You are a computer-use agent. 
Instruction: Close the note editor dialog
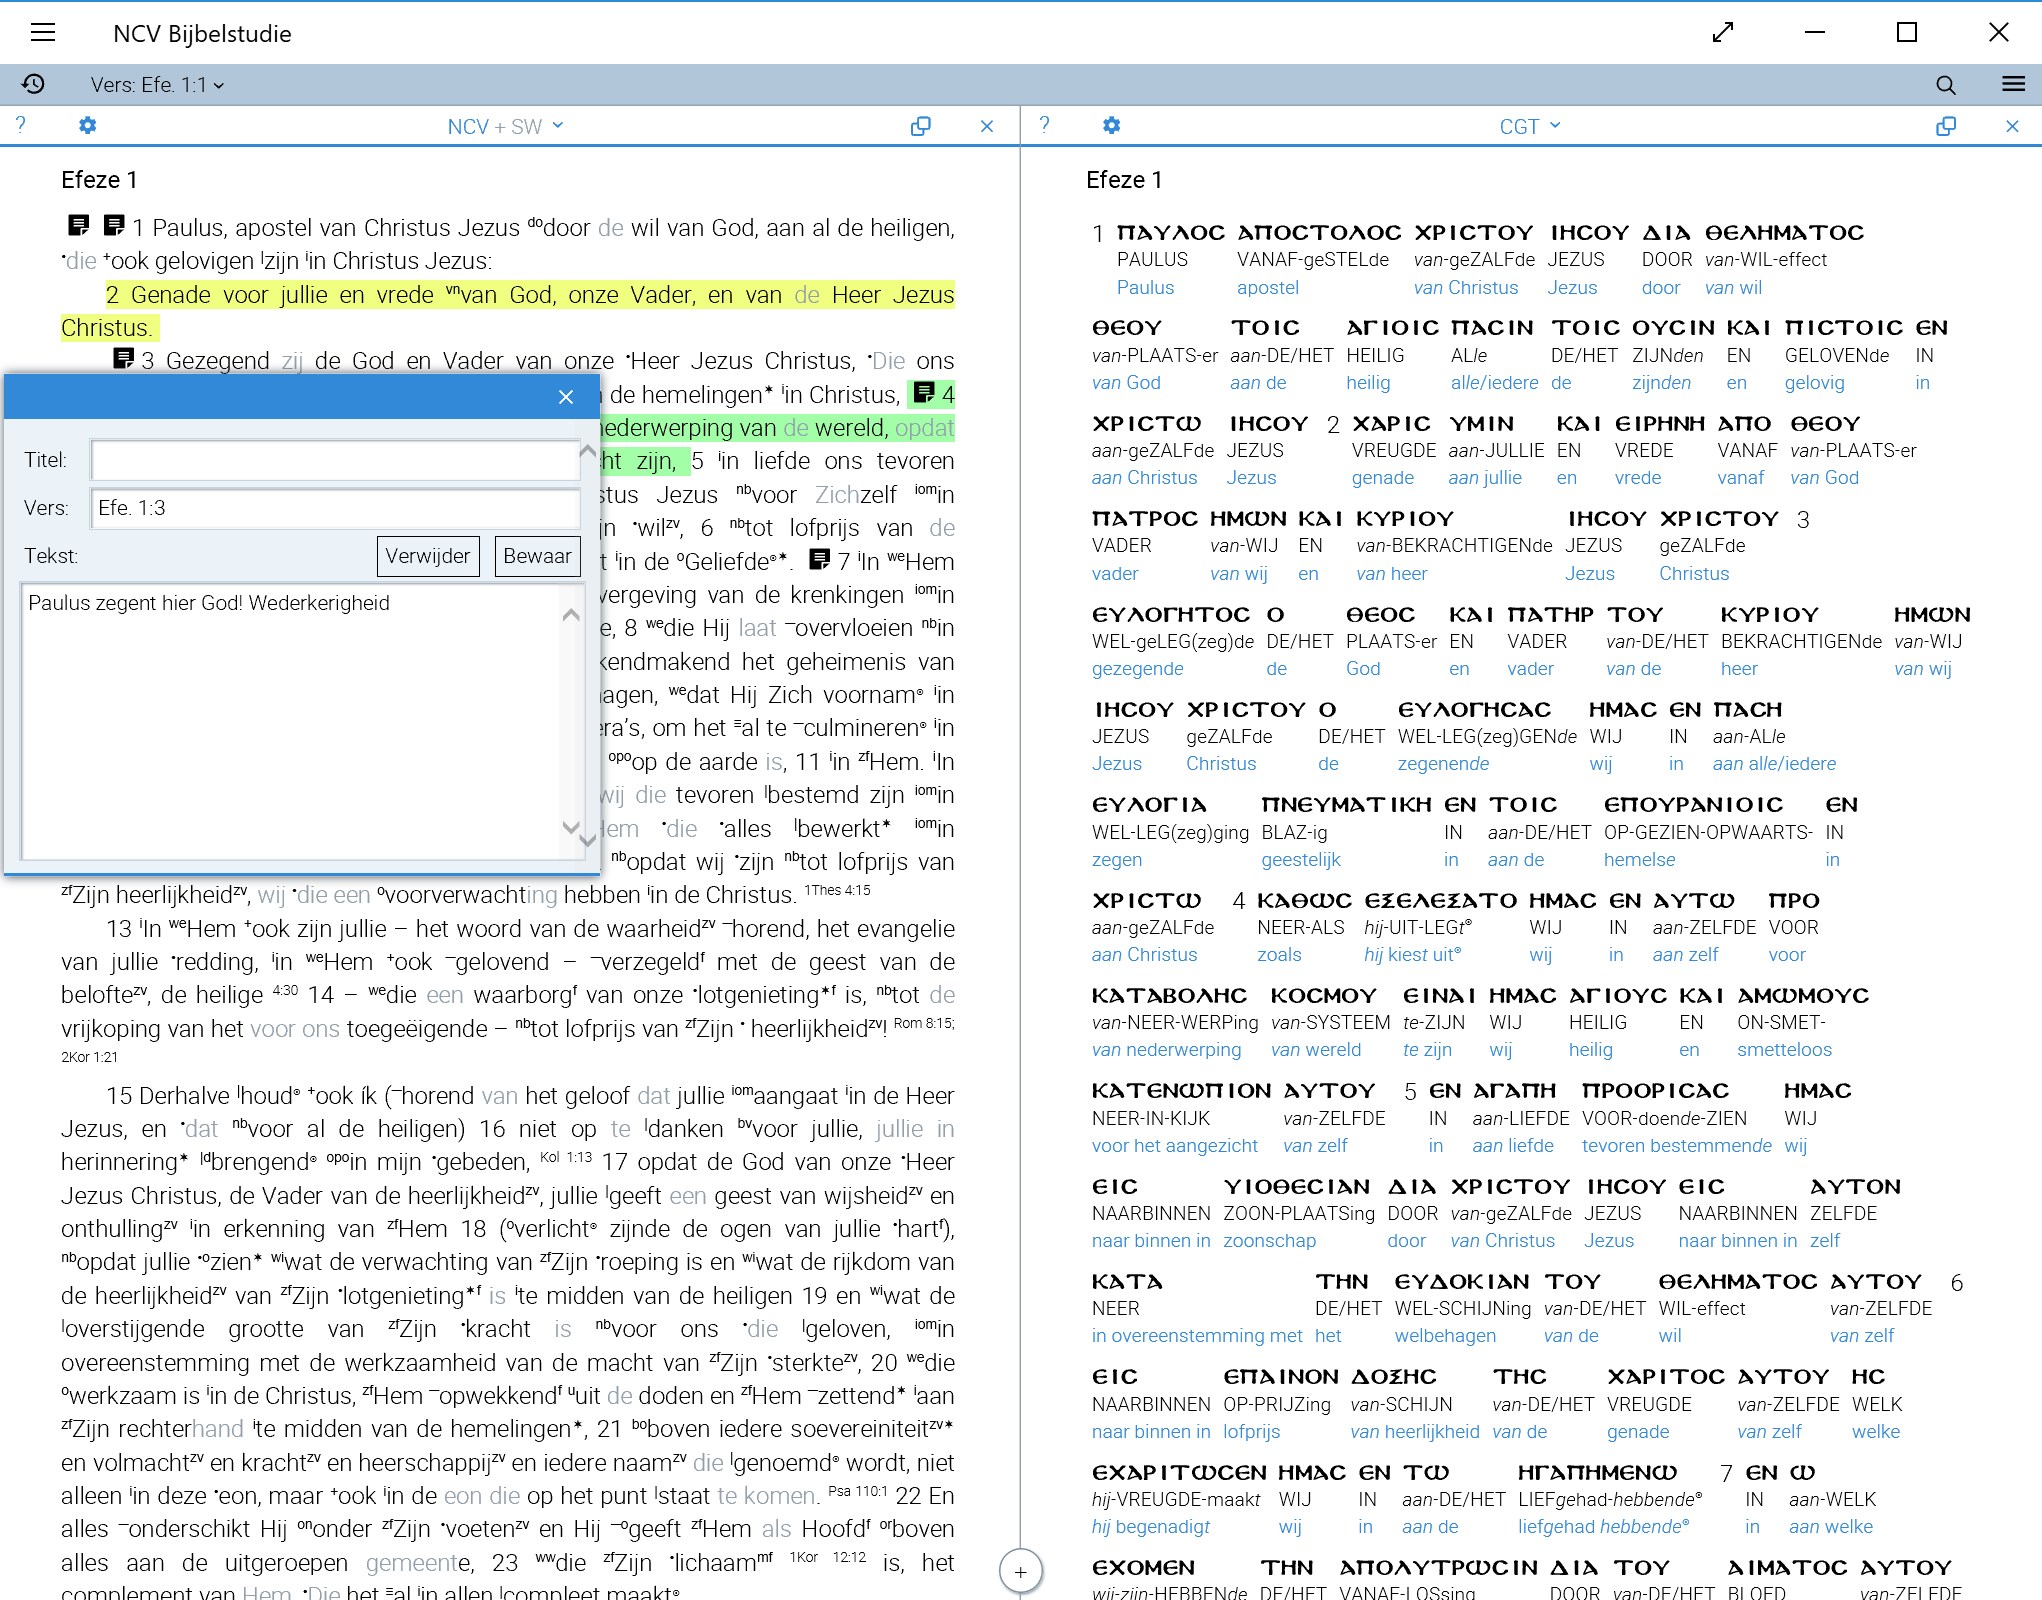tap(566, 397)
